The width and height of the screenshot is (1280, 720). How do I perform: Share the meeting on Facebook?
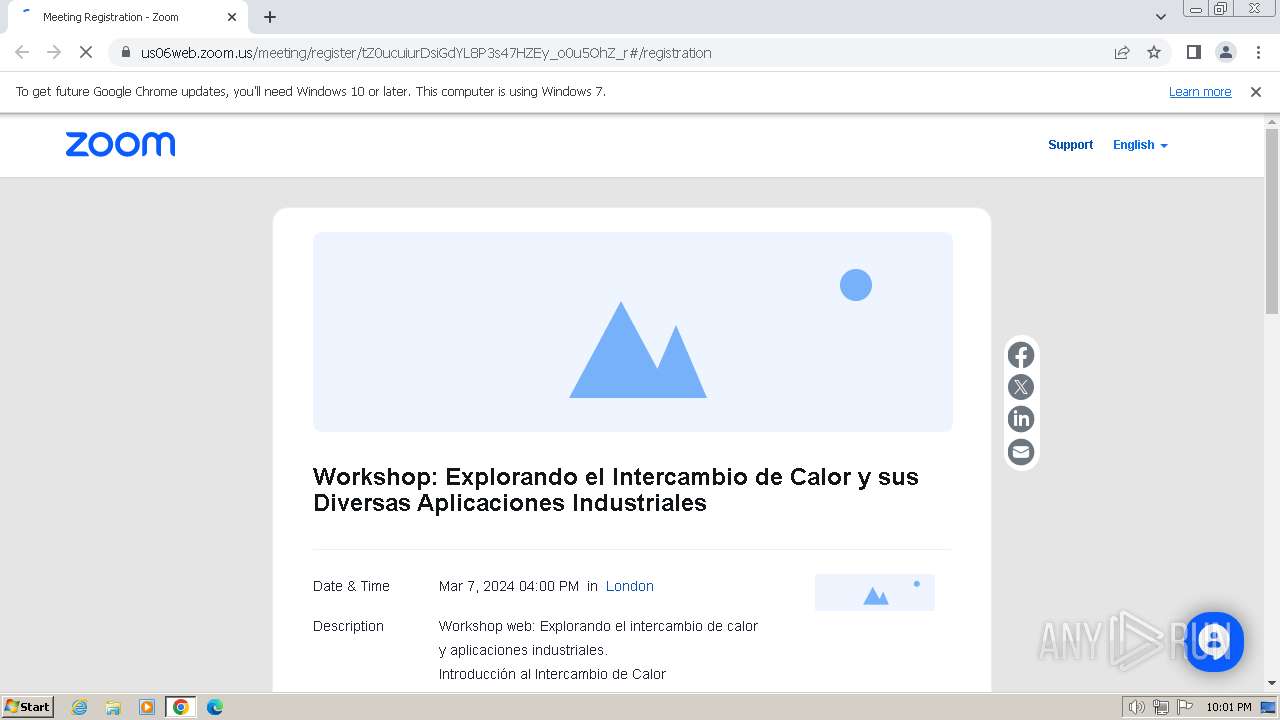point(1021,355)
